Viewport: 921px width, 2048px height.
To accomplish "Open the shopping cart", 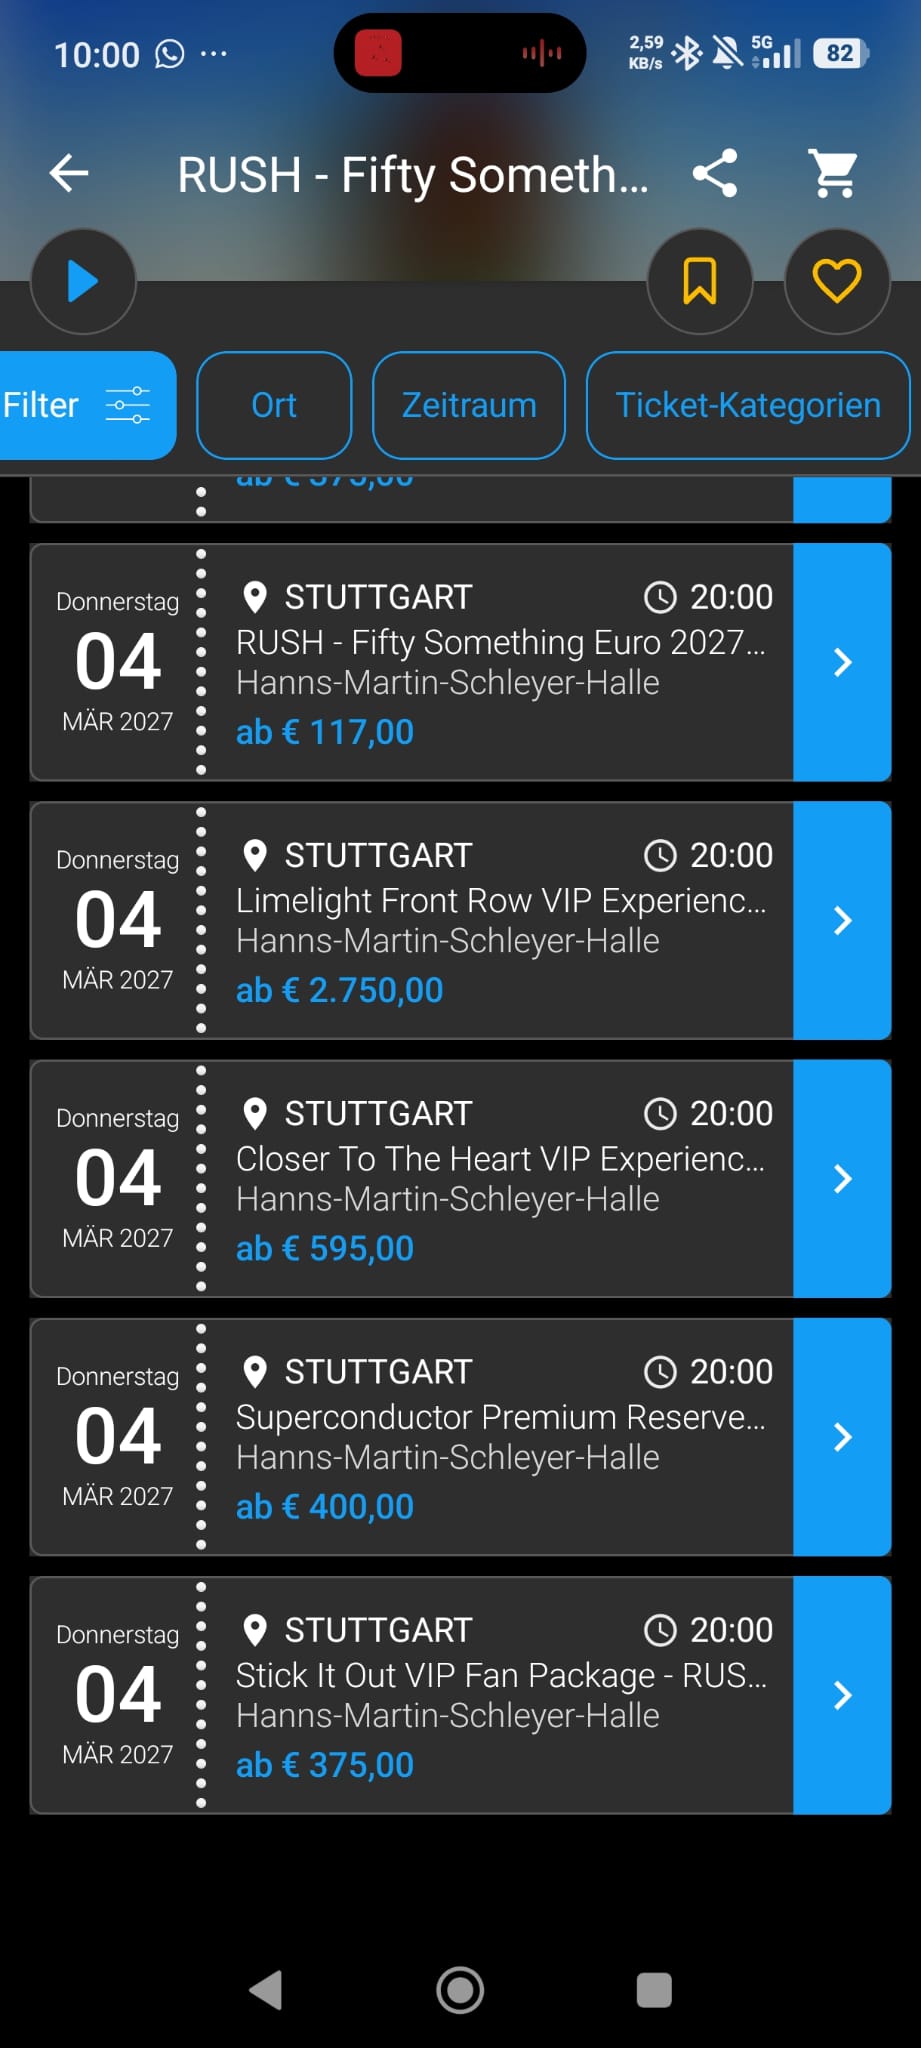I will pyautogui.click(x=834, y=173).
